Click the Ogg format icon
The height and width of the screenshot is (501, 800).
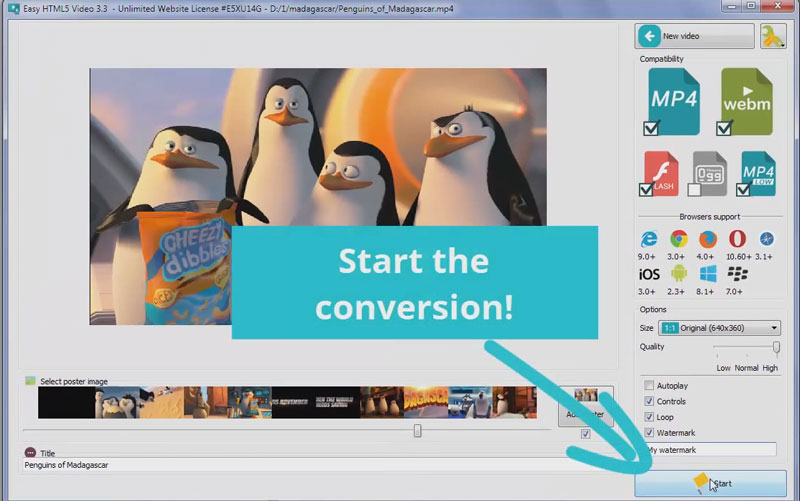[x=710, y=172]
